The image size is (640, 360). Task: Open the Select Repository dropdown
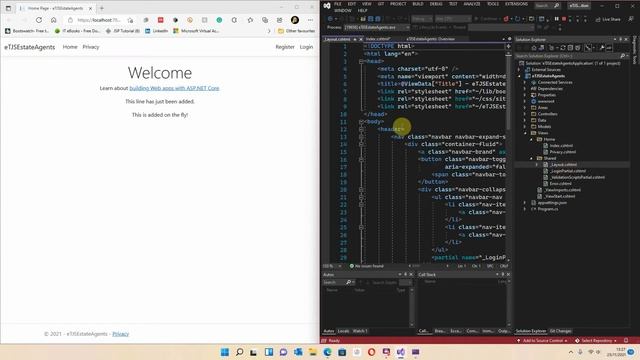(596, 340)
